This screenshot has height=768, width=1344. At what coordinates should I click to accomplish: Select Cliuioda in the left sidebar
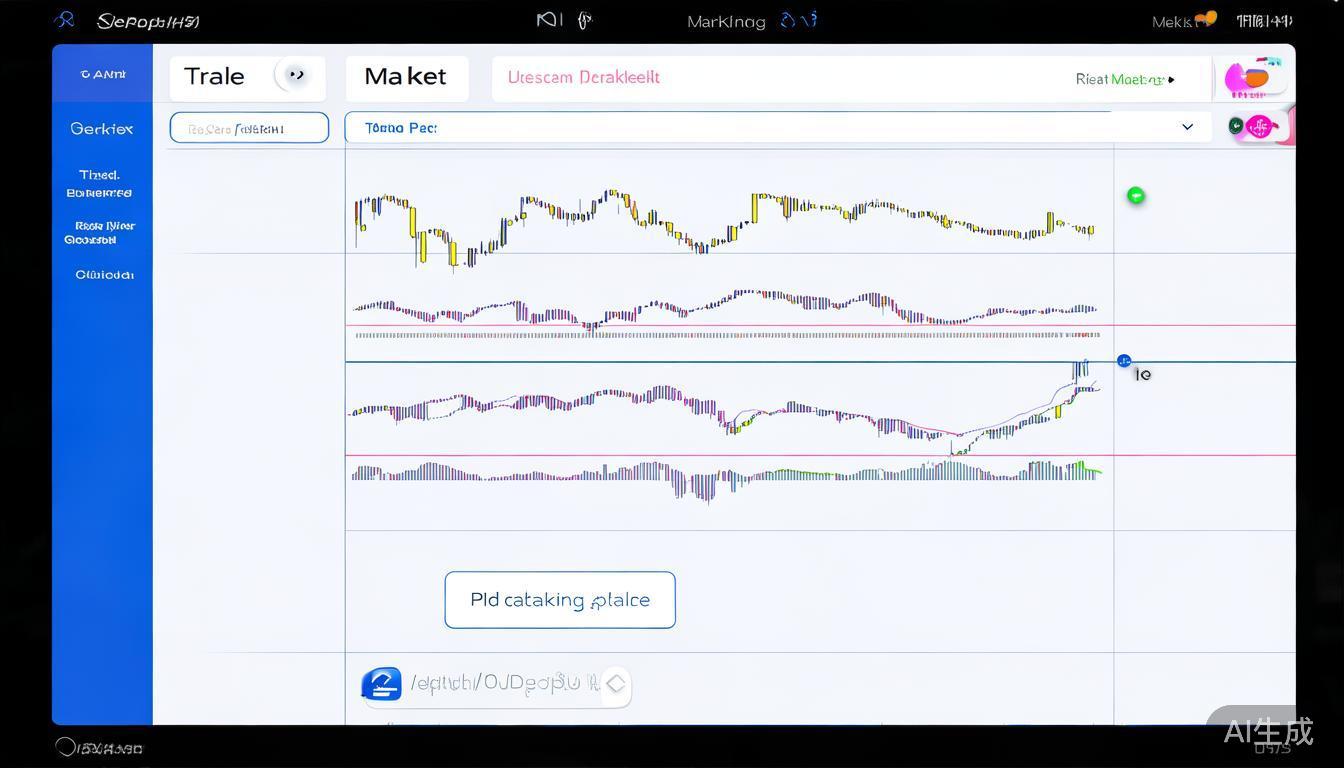point(102,274)
